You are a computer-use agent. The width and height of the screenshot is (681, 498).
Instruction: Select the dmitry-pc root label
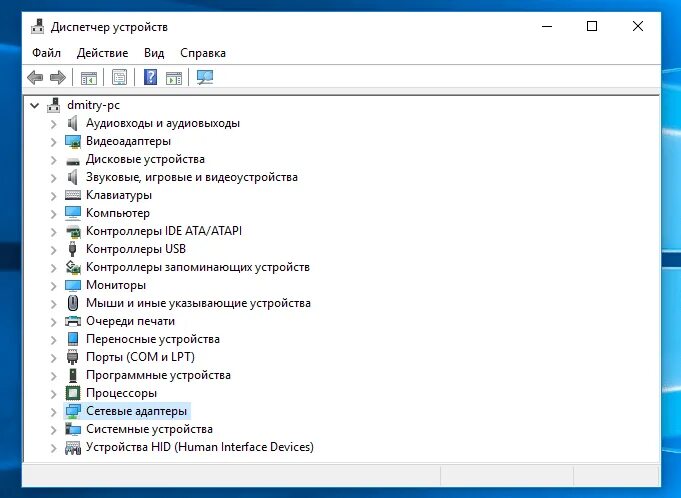(93, 105)
